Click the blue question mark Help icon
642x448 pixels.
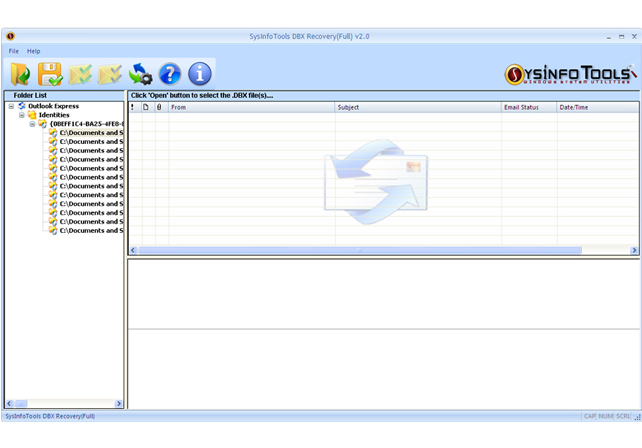coord(170,73)
